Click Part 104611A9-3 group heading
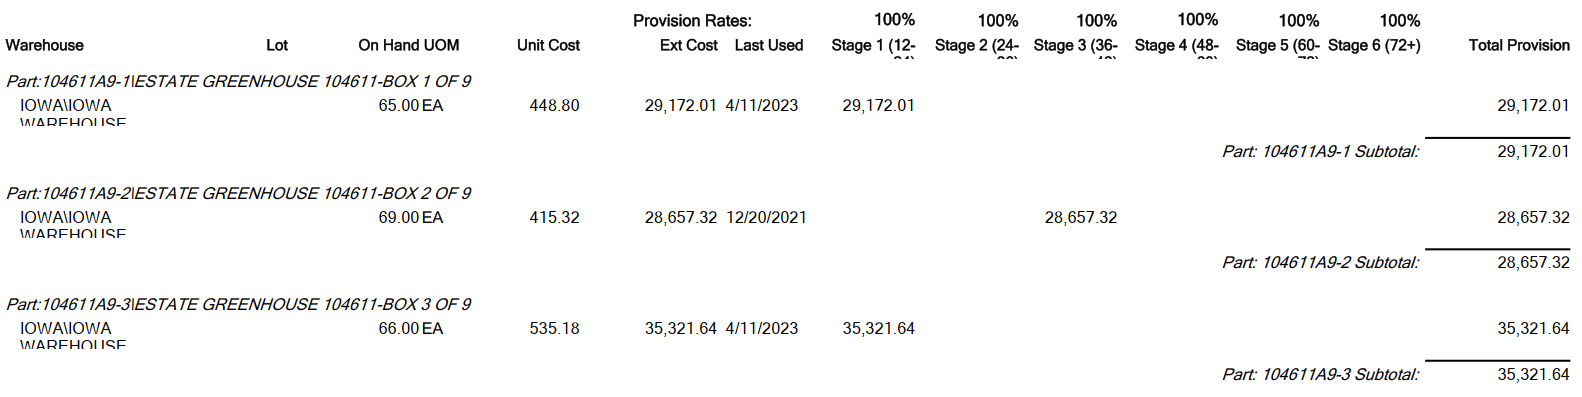 238,304
